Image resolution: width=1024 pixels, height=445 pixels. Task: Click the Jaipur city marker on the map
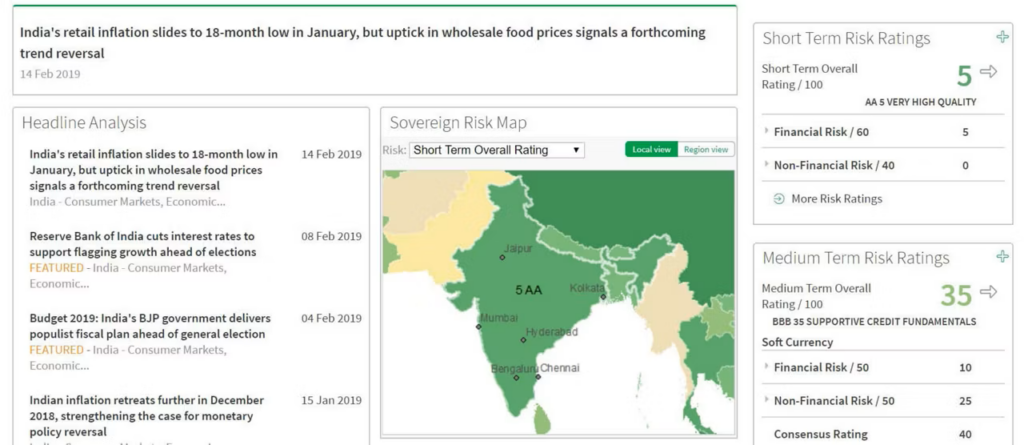(502, 257)
